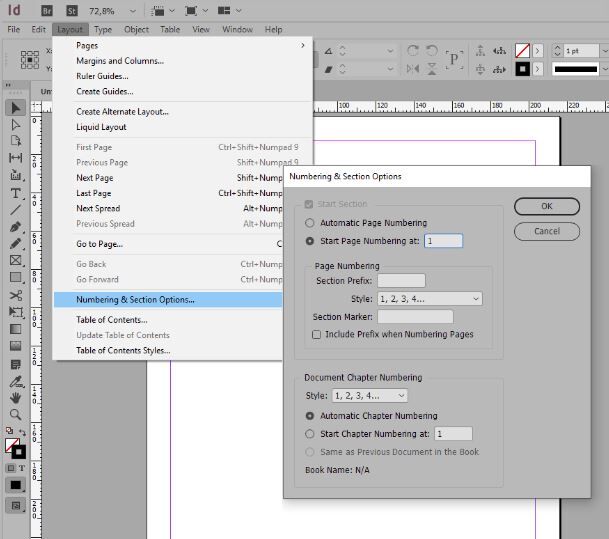Select Automatic Chapter Numbering radio button
The image size is (609, 539).
(310, 416)
